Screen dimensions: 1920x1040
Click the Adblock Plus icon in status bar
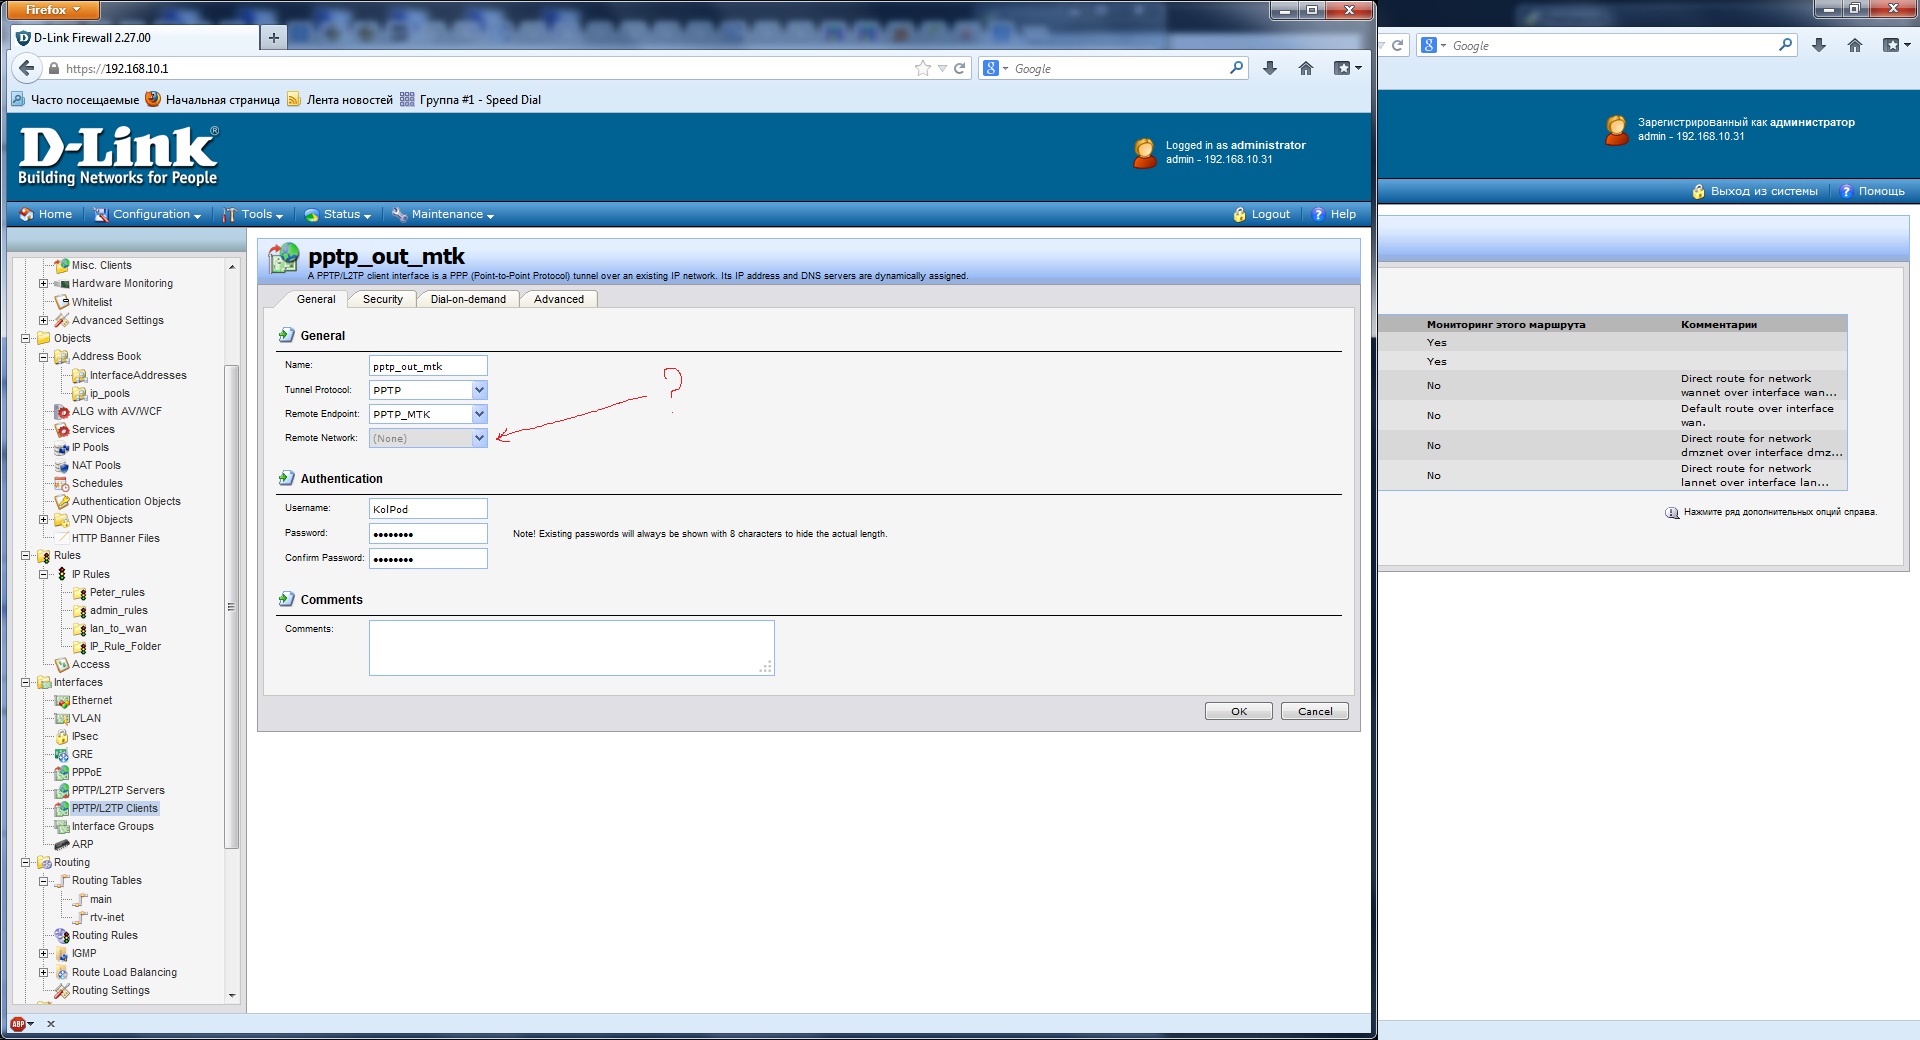pos(18,1024)
